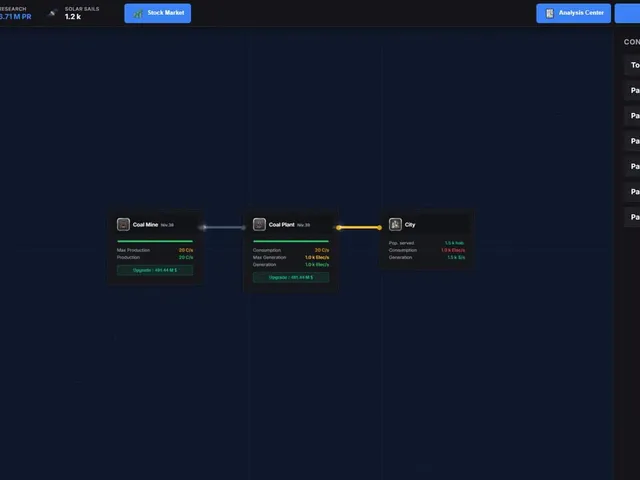This screenshot has width=640, height=480.
Task: Click Coal Mine Max Production value 20 C/s
Action: [186, 250]
